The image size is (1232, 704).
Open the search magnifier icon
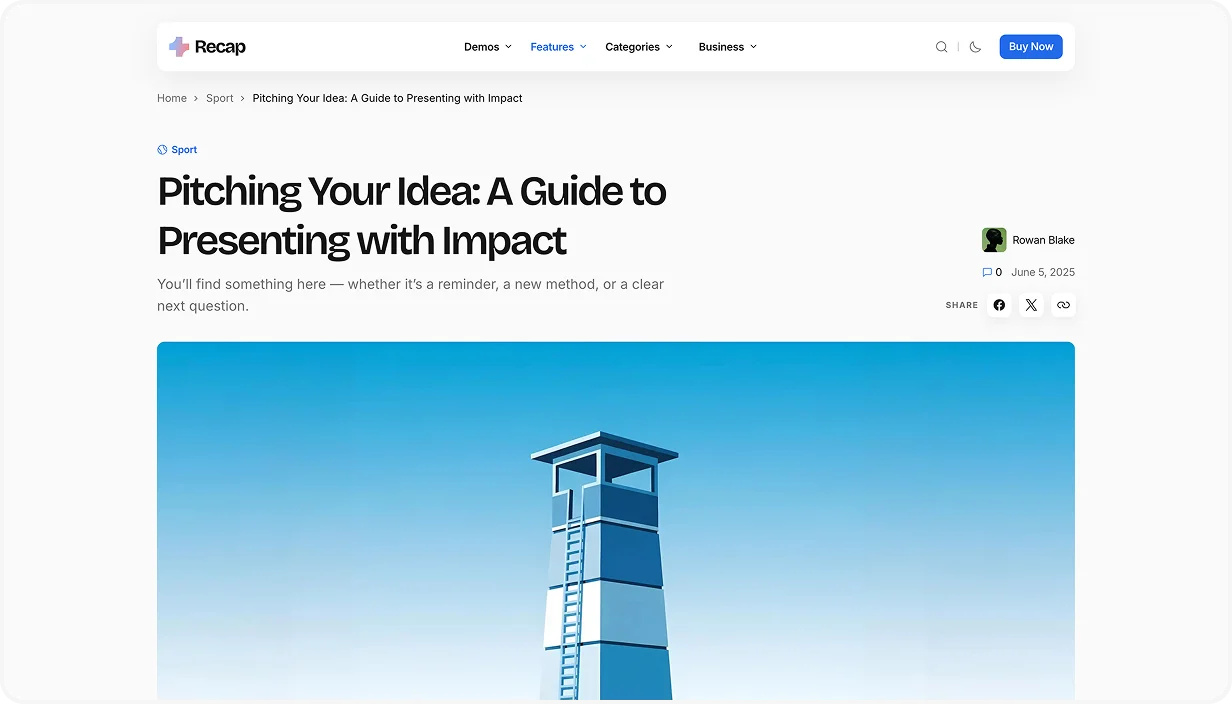point(941,47)
